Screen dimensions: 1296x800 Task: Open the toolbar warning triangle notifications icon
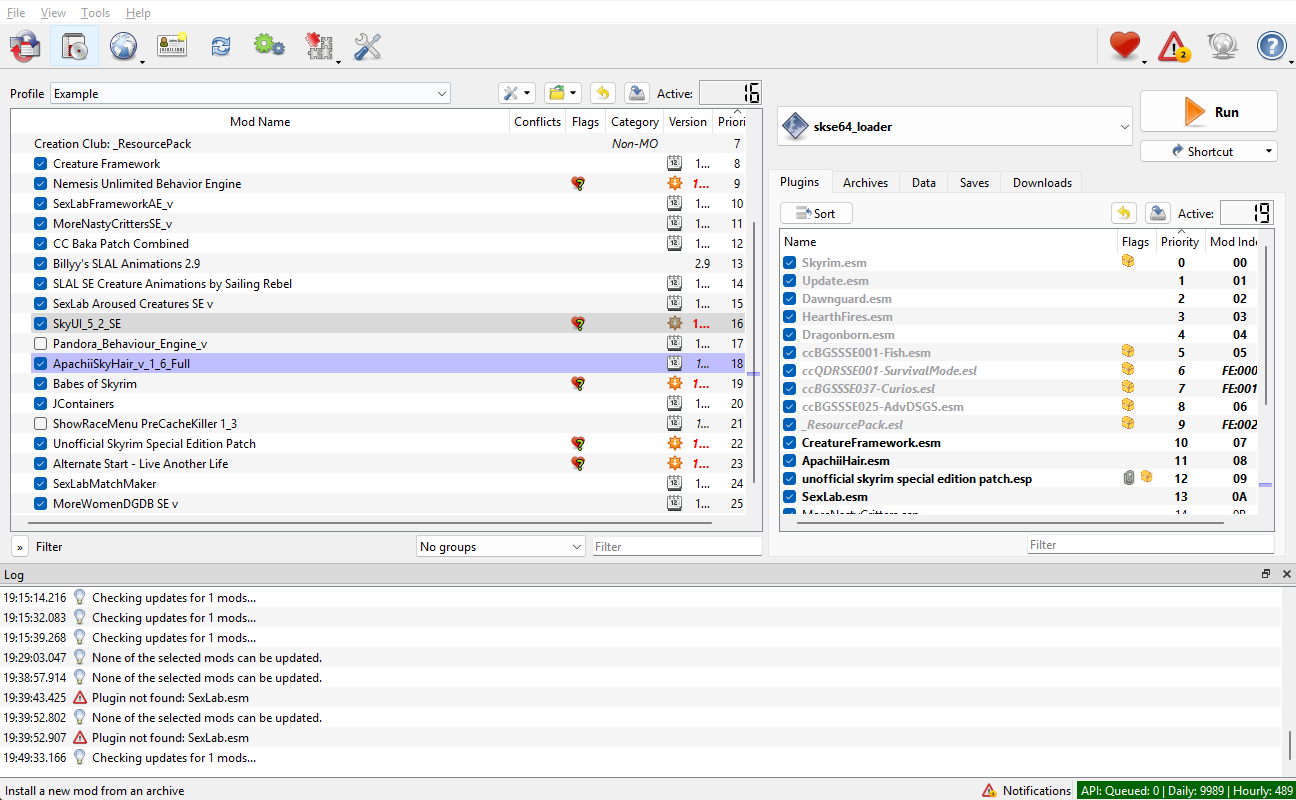click(x=1174, y=46)
